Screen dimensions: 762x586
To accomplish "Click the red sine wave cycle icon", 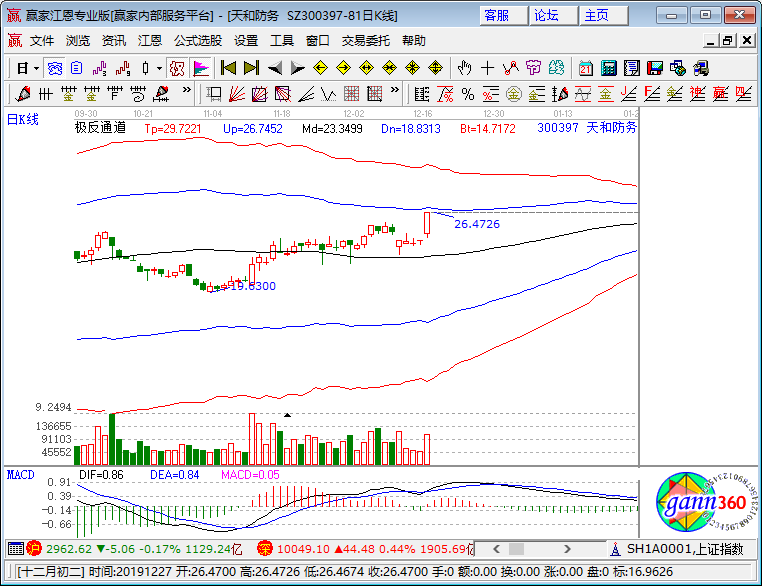I will coord(583,94).
